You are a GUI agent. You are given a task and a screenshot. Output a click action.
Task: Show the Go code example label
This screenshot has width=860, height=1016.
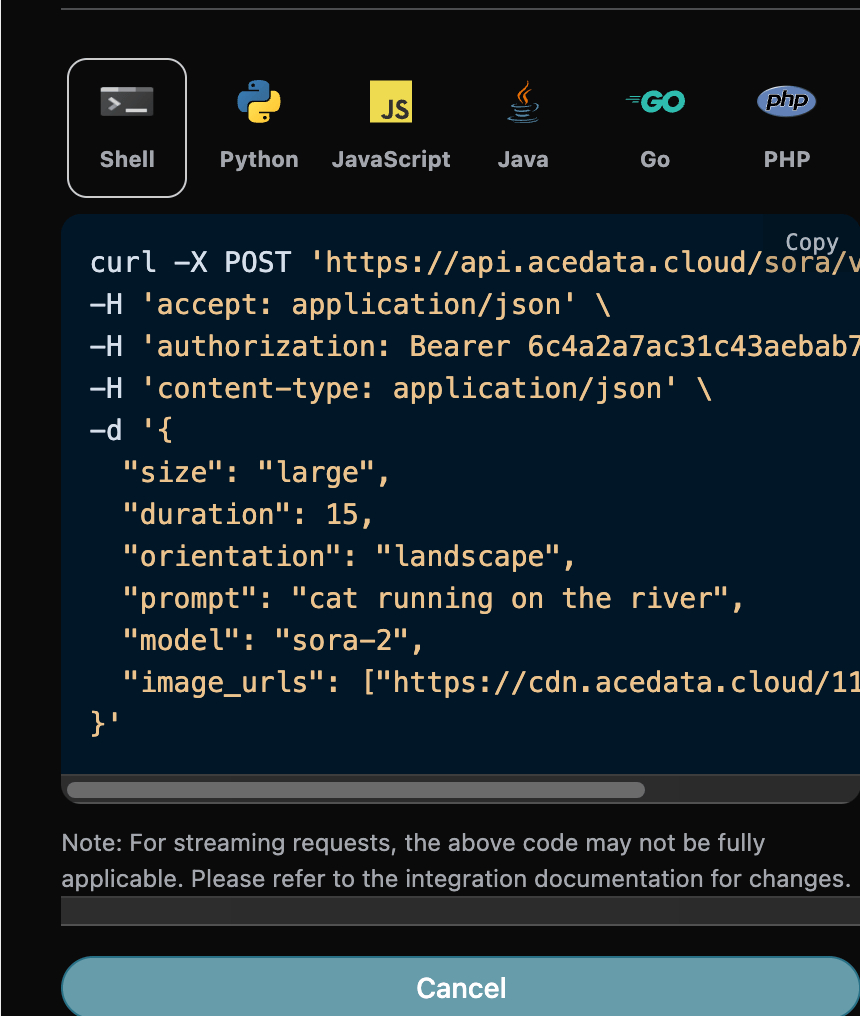655,159
